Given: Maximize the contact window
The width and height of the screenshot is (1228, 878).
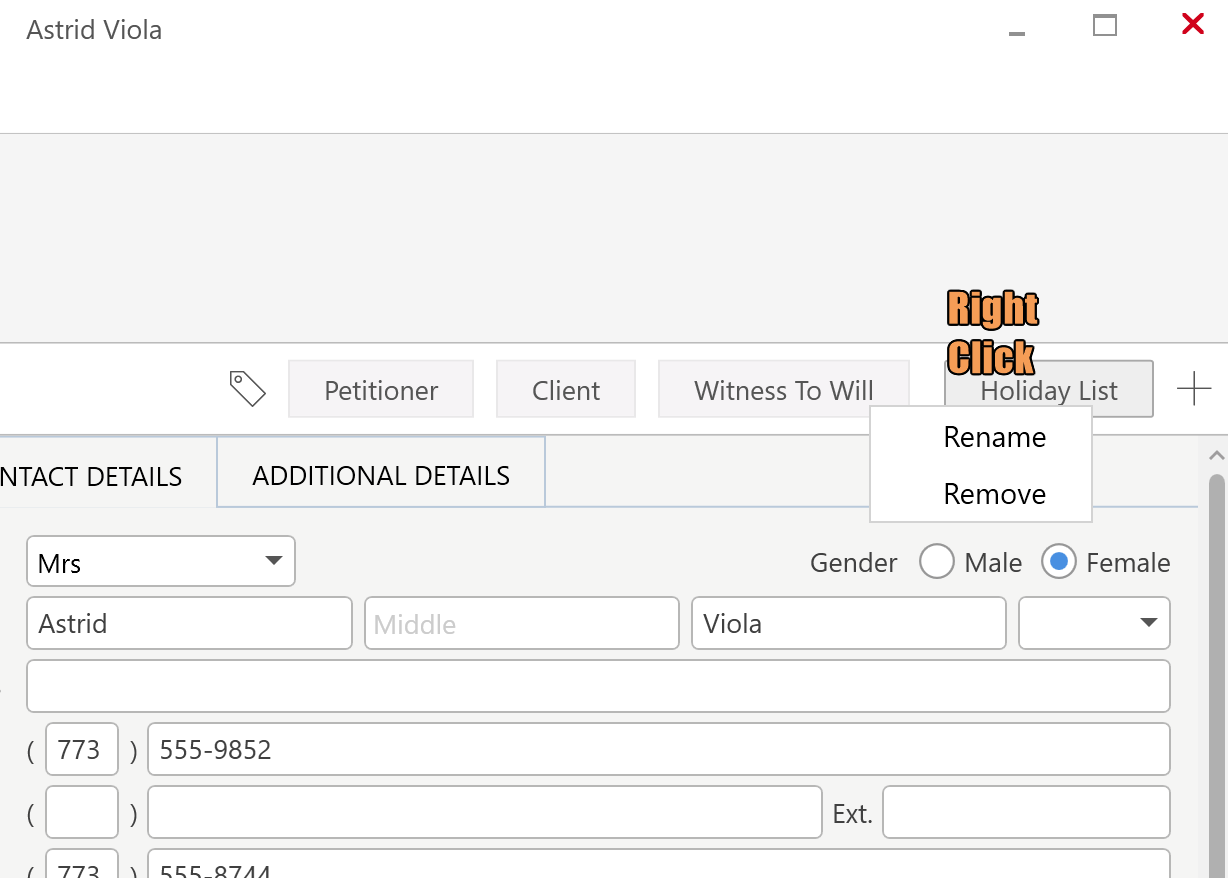Looking at the screenshot, I should point(1104,25).
